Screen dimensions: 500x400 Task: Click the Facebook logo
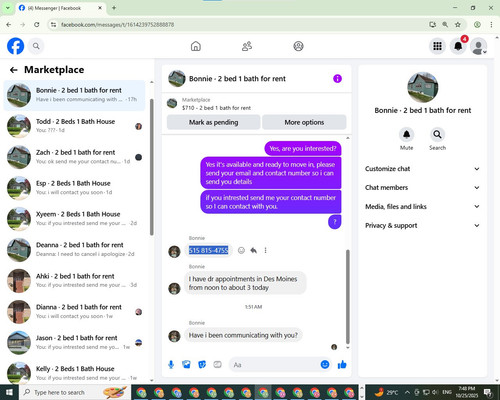tap(15, 46)
